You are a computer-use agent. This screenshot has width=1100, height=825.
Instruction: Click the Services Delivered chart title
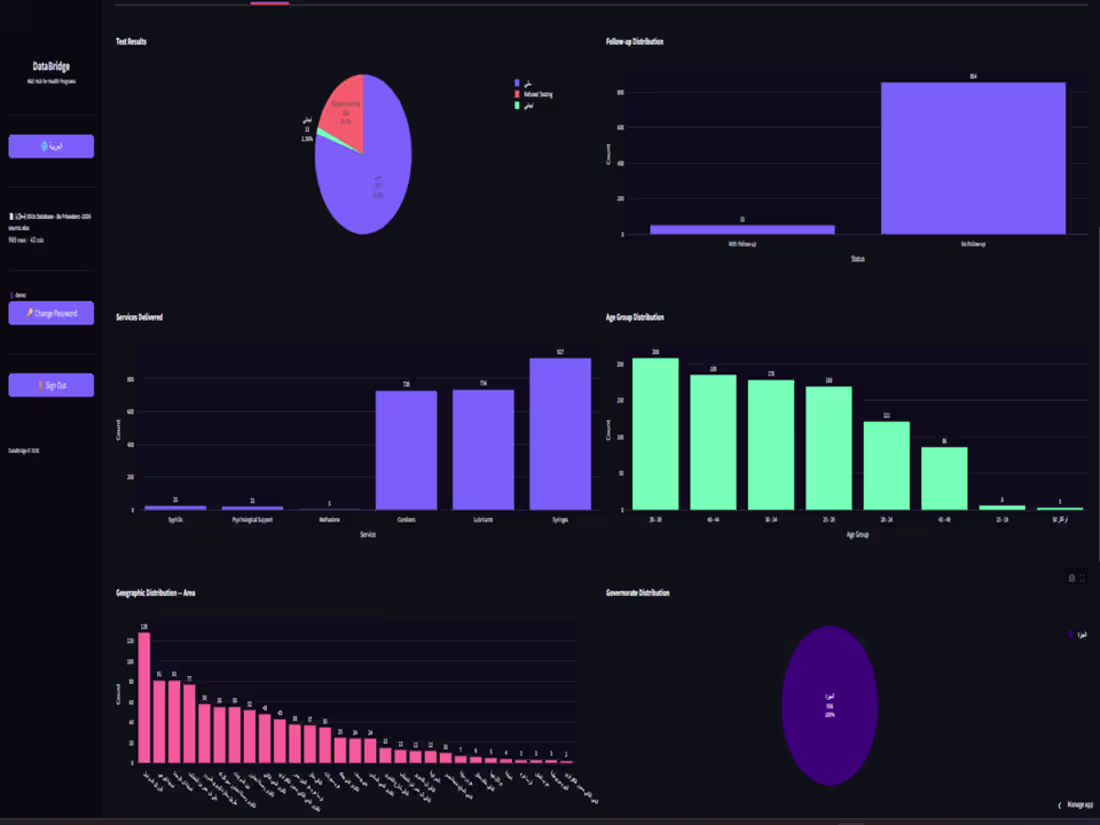coord(139,317)
